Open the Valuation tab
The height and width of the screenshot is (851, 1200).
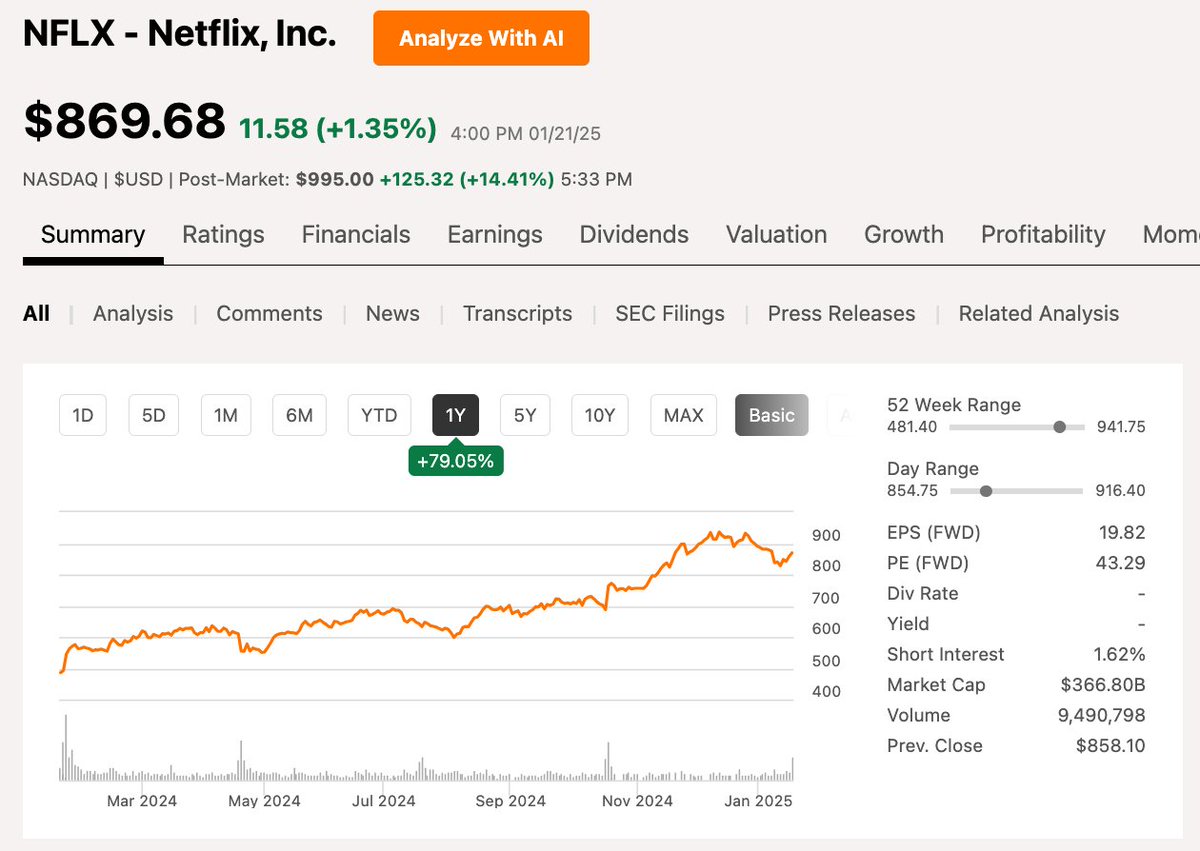click(776, 234)
